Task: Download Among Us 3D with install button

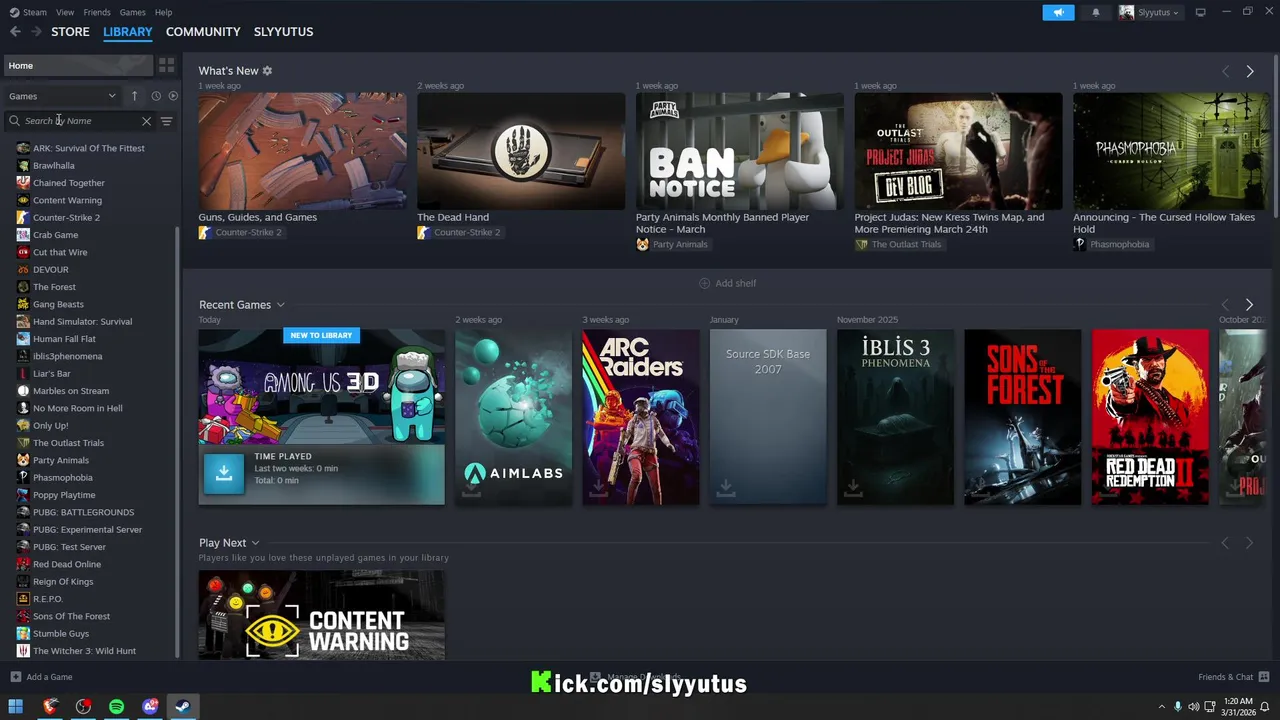Action: [224, 473]
